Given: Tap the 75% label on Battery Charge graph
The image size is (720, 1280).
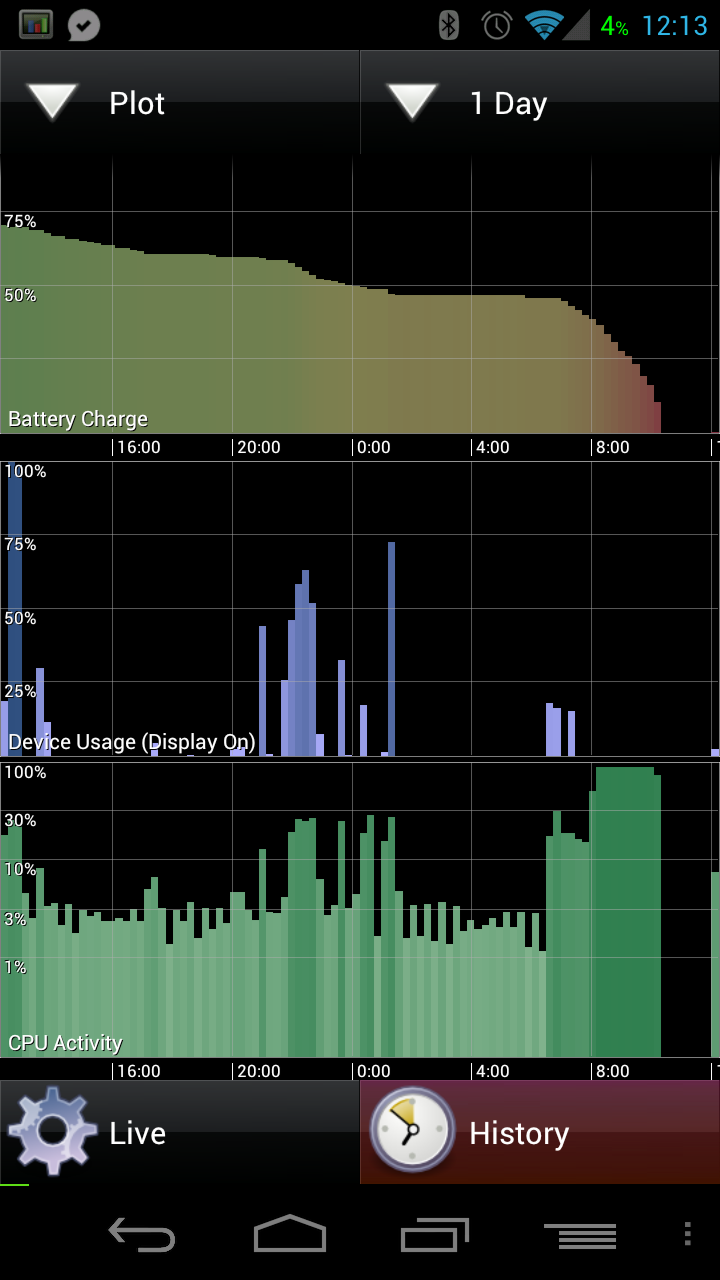Looking at the screenshot, I should click(x=20, y=221).
